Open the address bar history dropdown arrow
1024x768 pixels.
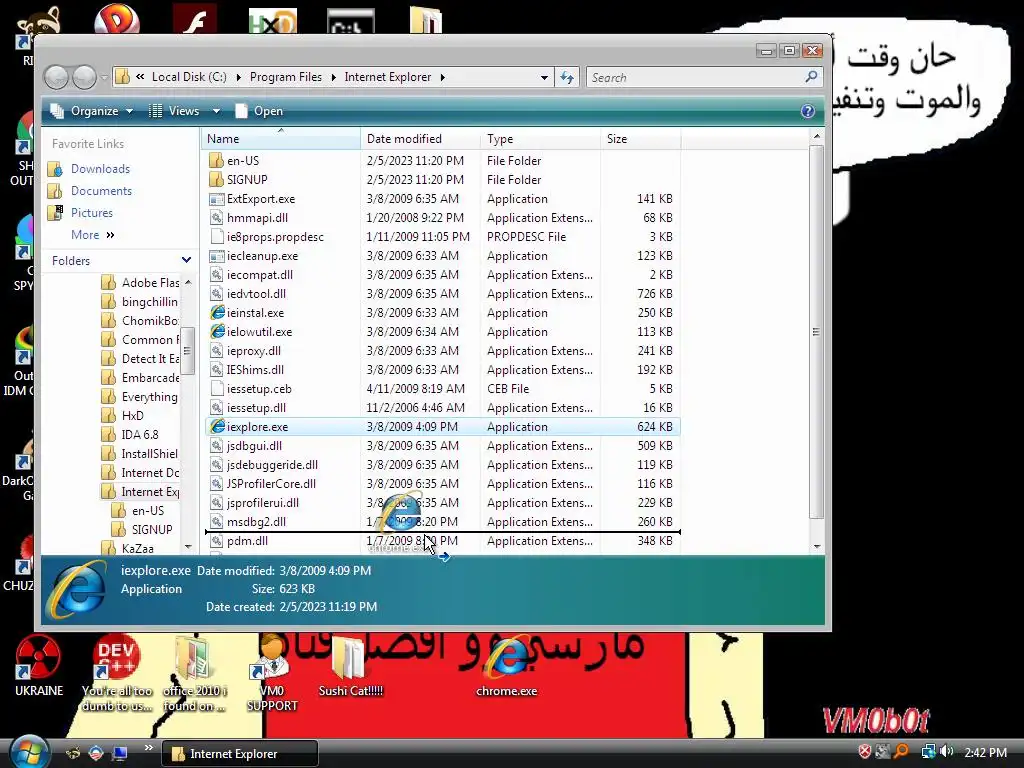pyautogui.click(x=544, y=78)
